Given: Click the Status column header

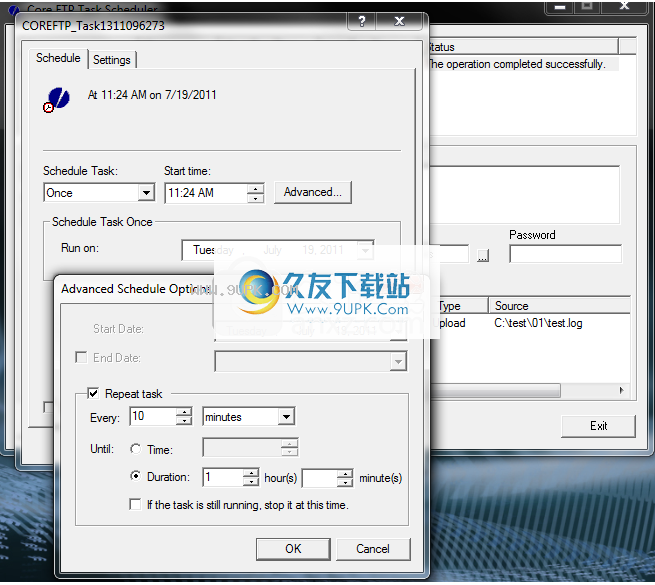Looking at the screenshot, I should point(524,47).
